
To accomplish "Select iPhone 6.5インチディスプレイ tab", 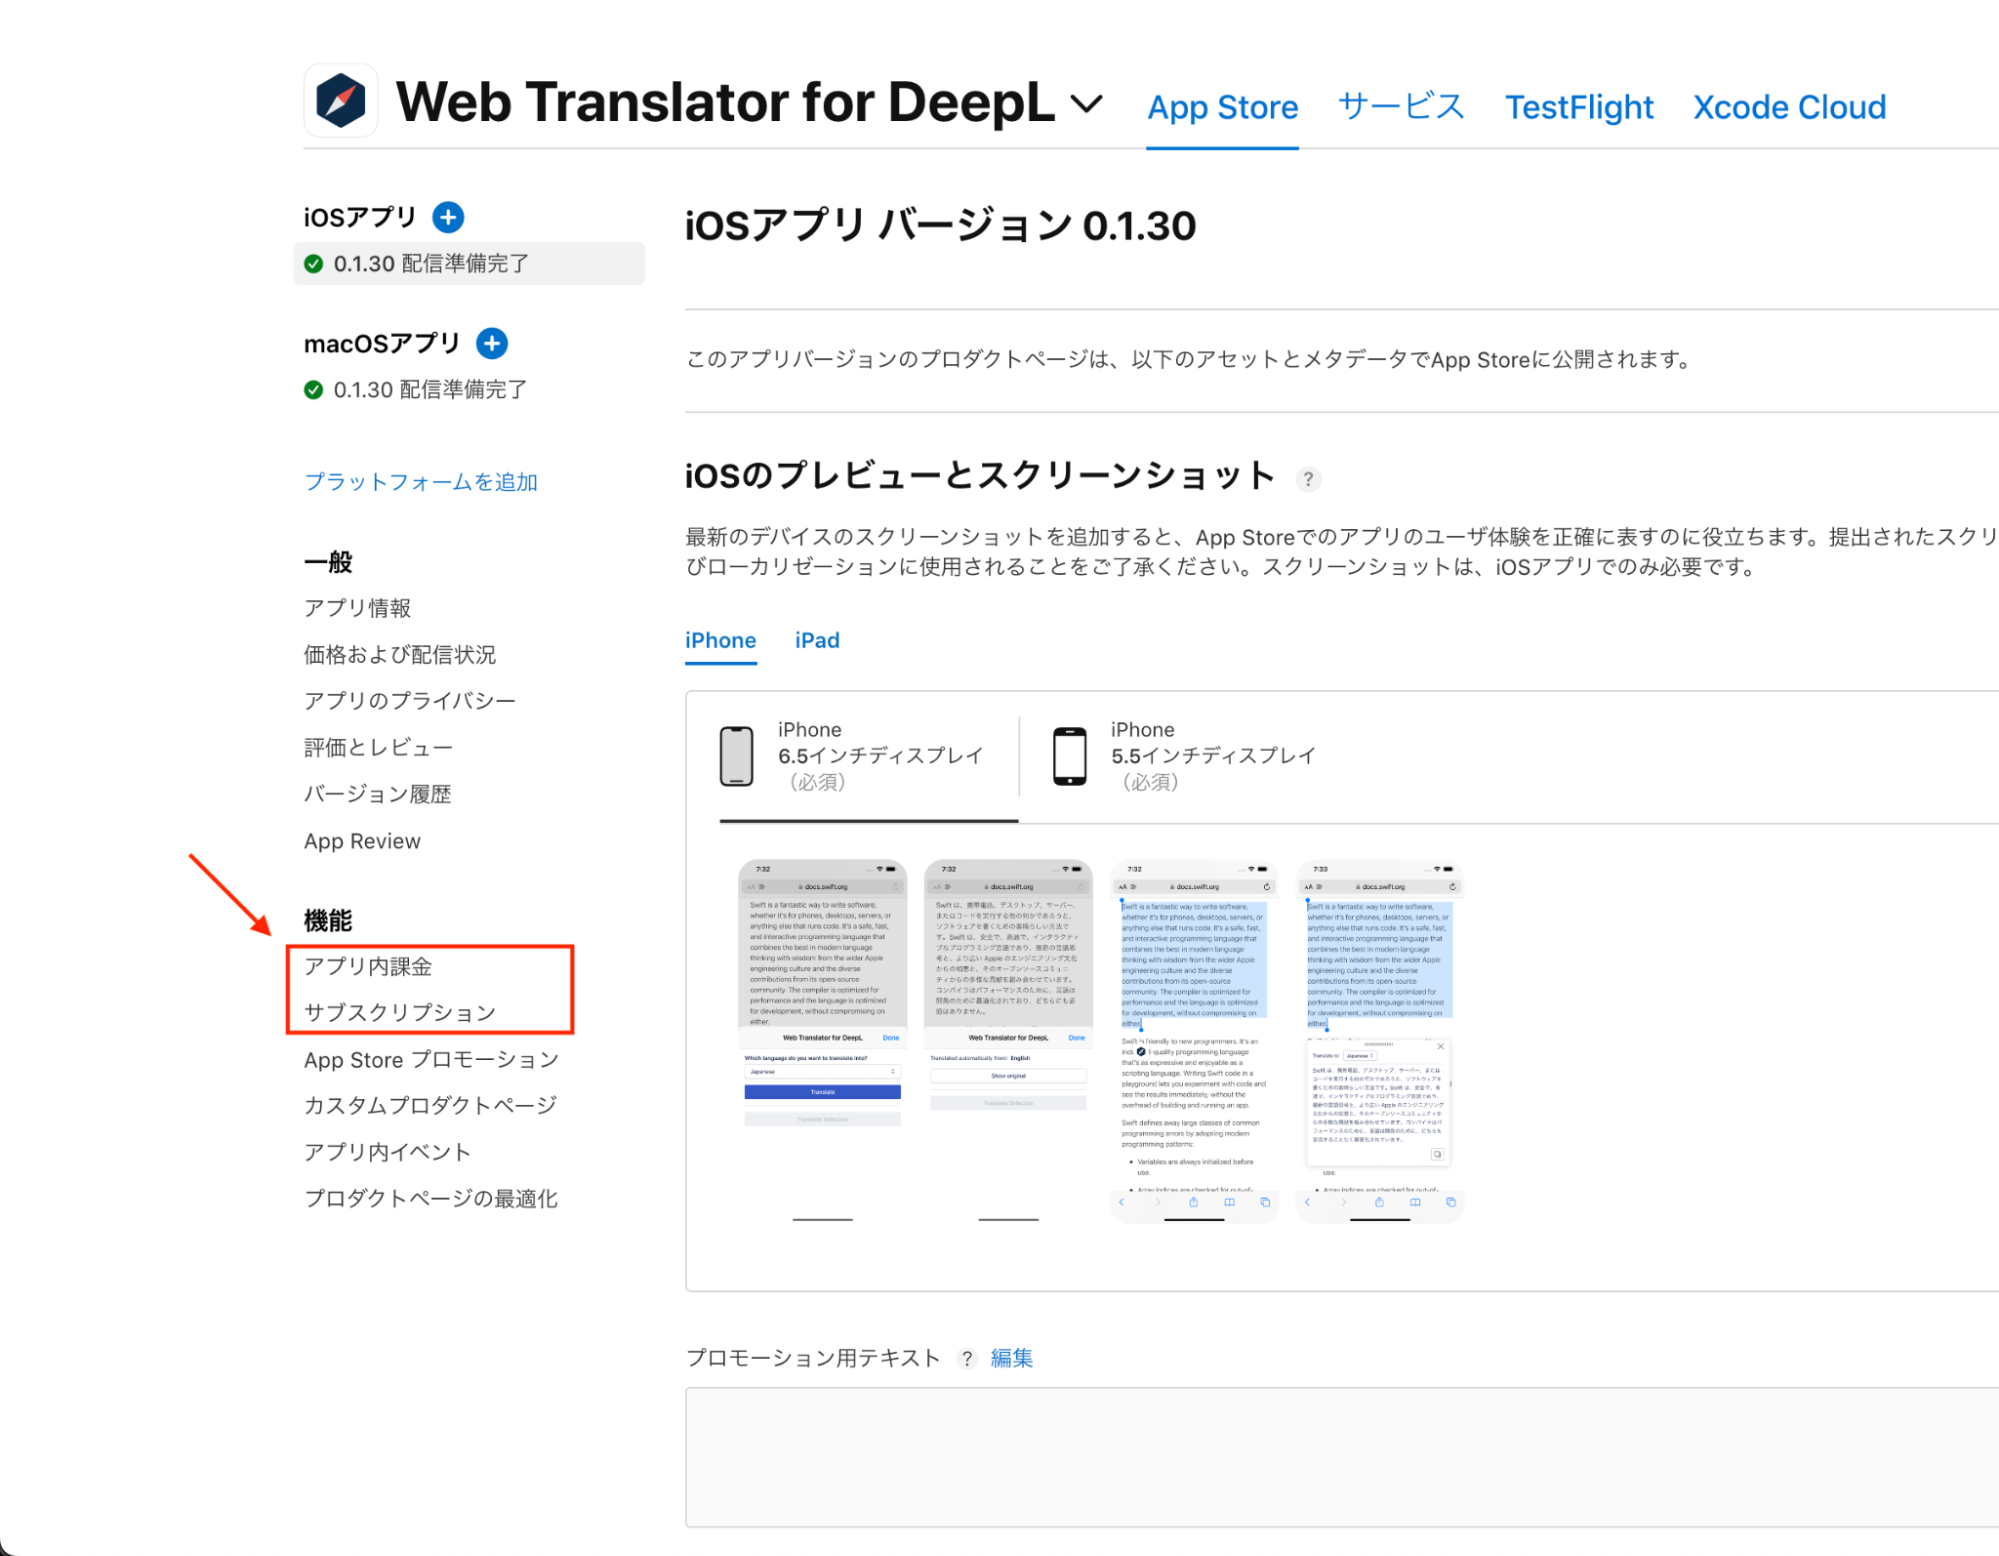I will click(869, 756).
